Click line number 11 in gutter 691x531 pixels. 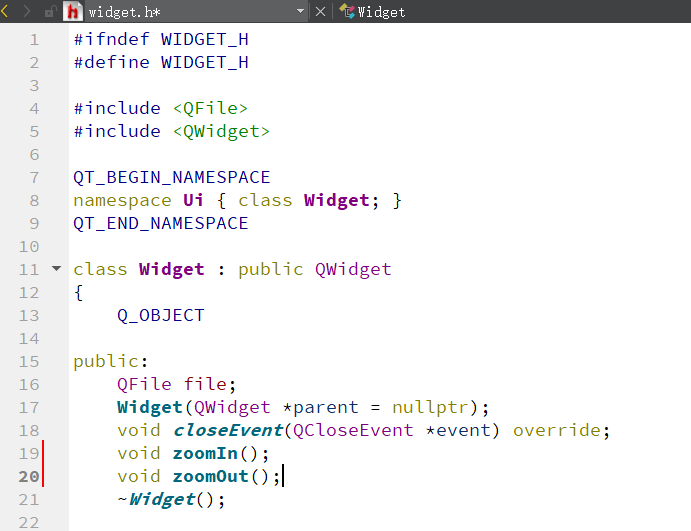[x=29, y=269]
